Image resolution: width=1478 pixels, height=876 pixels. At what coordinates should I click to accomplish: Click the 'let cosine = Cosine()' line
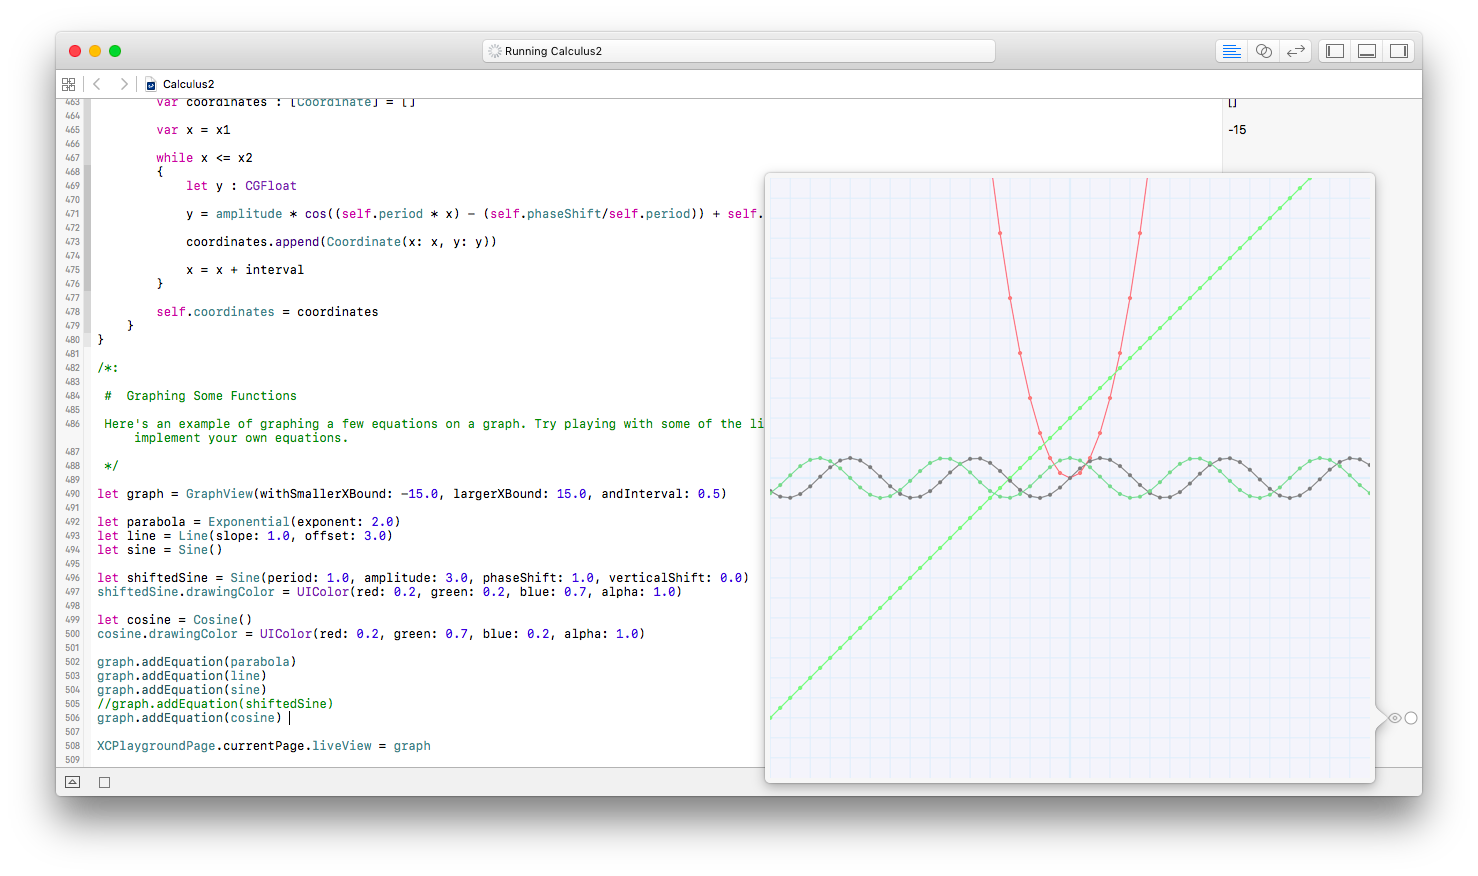click(175, 620)
